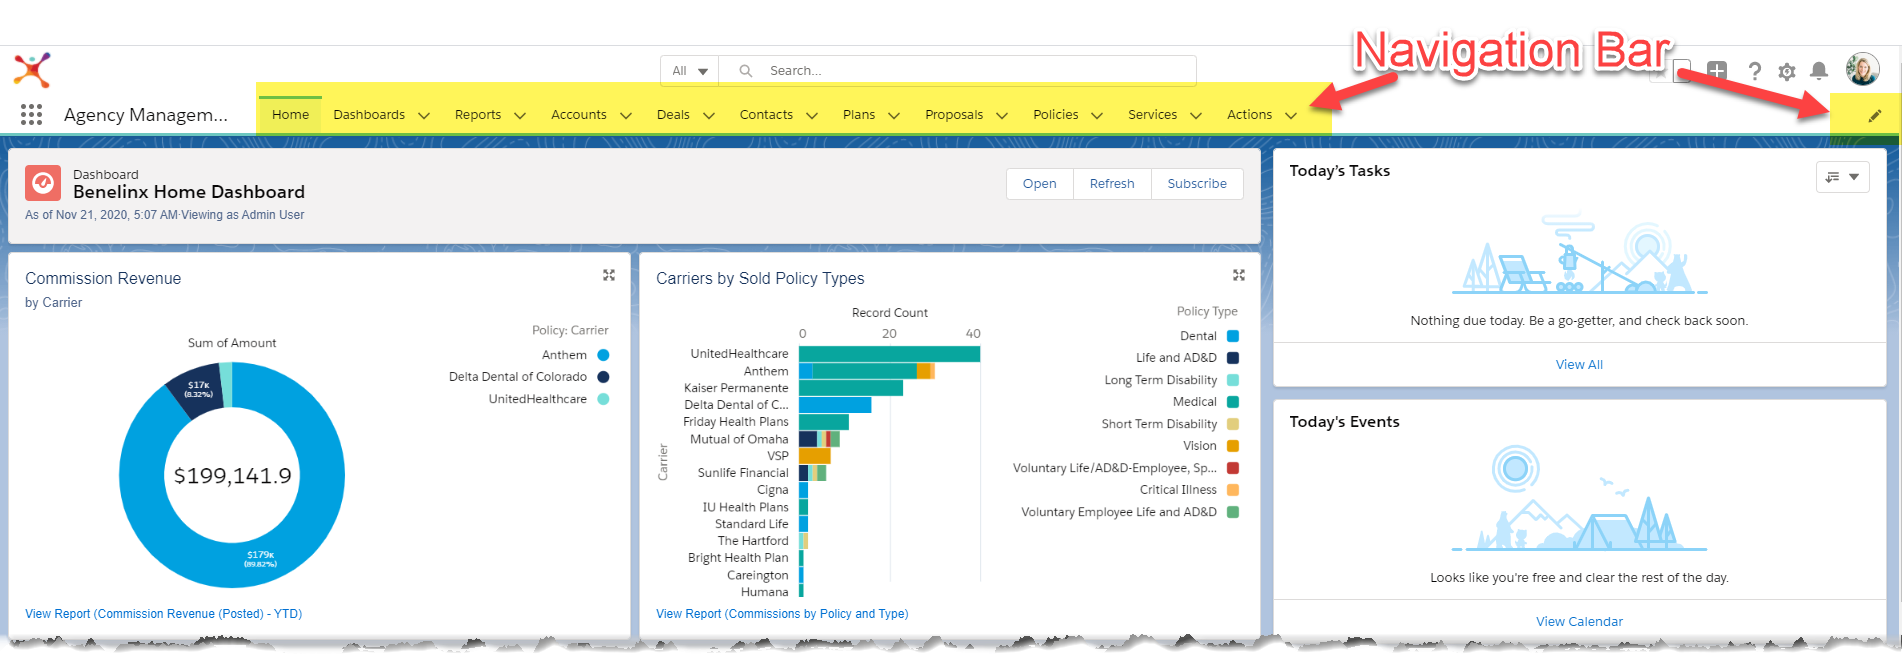Open the Proposals tab
The image size is (1902, 664).
pyautogui.click(x=954, y=115)
